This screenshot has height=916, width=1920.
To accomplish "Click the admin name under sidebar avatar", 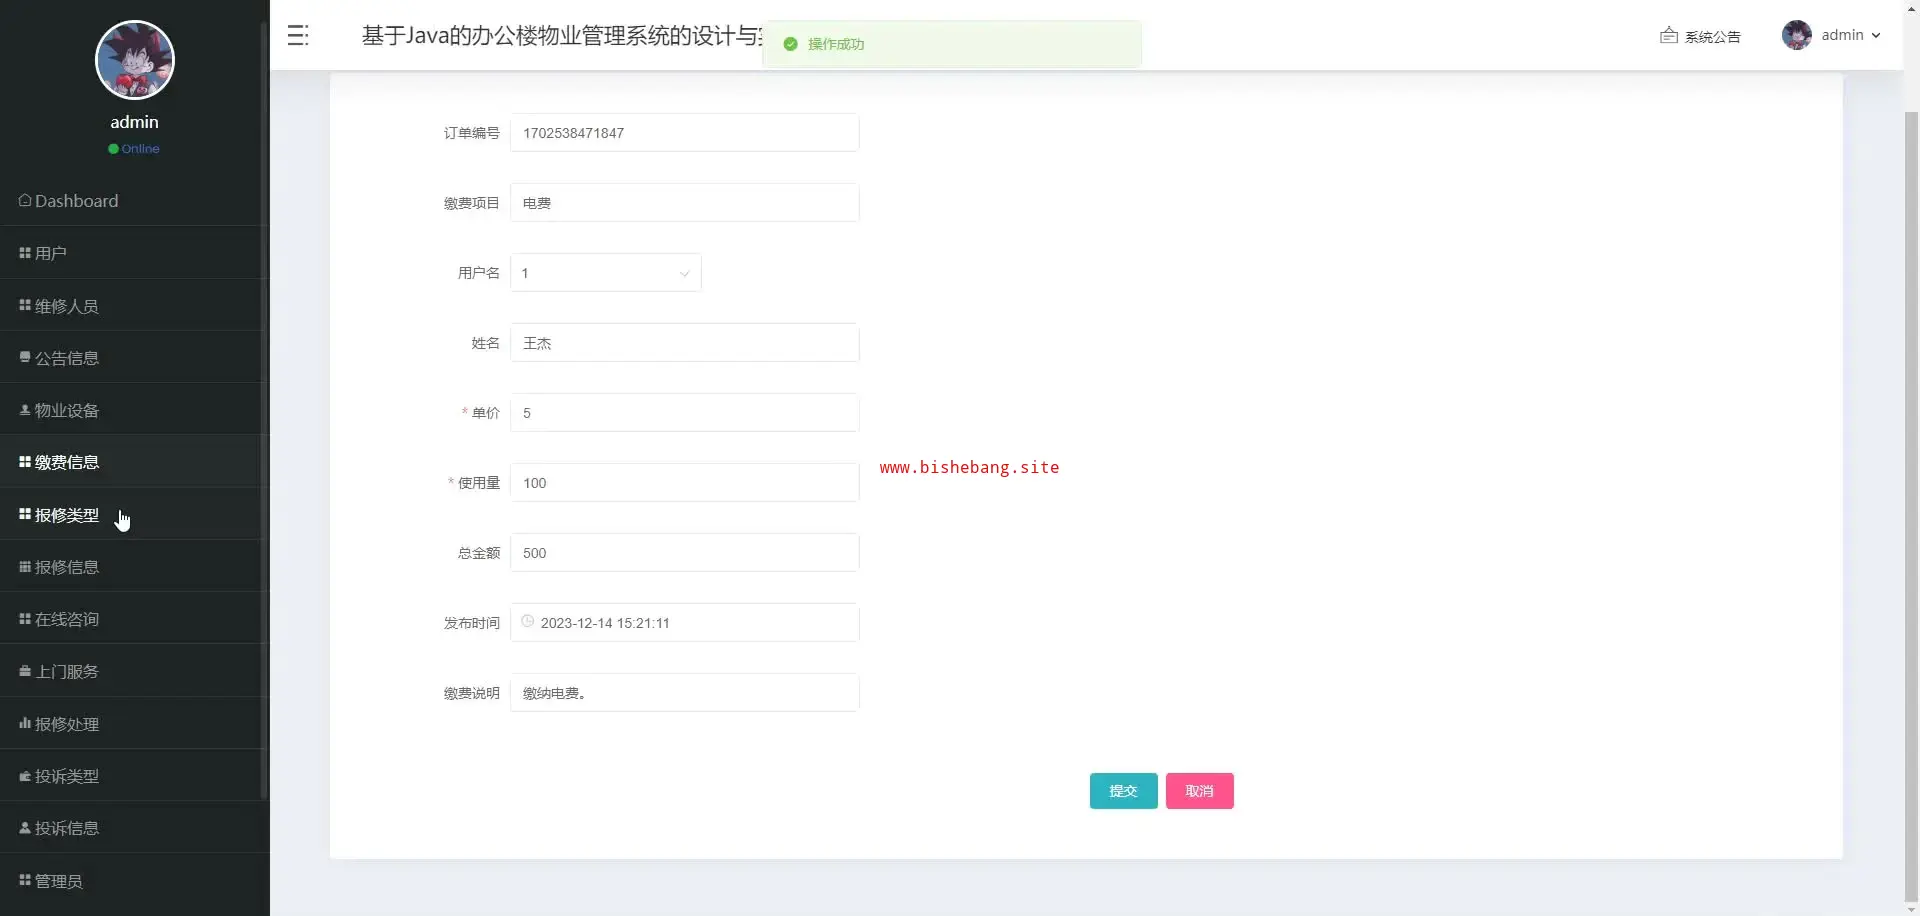I will (x=135, y=122).
